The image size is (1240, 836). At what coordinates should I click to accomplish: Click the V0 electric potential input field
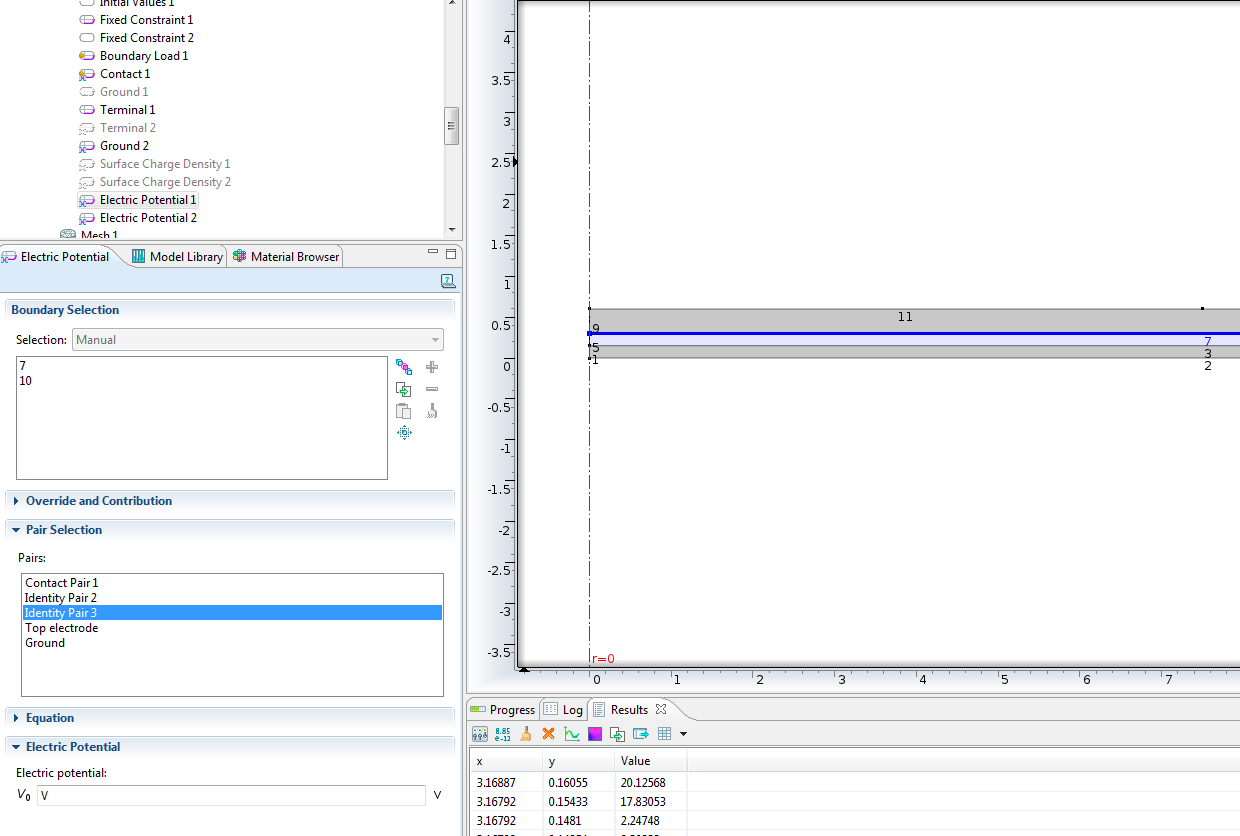point(231,796)
